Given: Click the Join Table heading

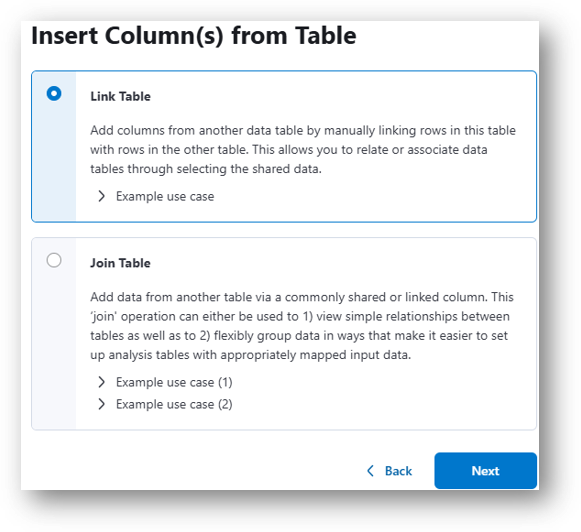Looking at the screenshot, I should pyautogui.click(x=120, y=263).
